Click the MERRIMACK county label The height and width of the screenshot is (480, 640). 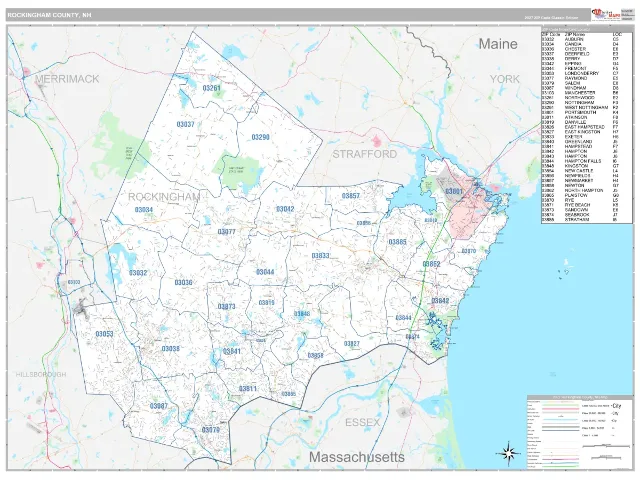click(67, 79)
